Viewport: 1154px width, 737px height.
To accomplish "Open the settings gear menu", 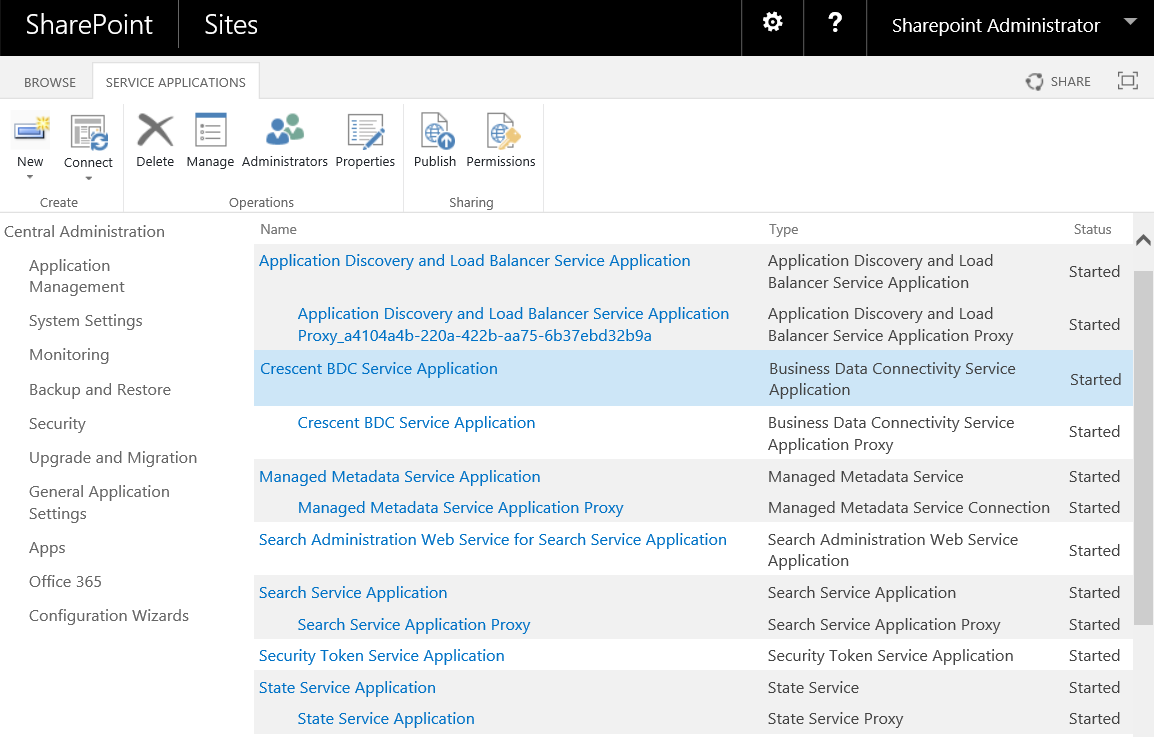I will pyautogui.click(x=772, y=24).
